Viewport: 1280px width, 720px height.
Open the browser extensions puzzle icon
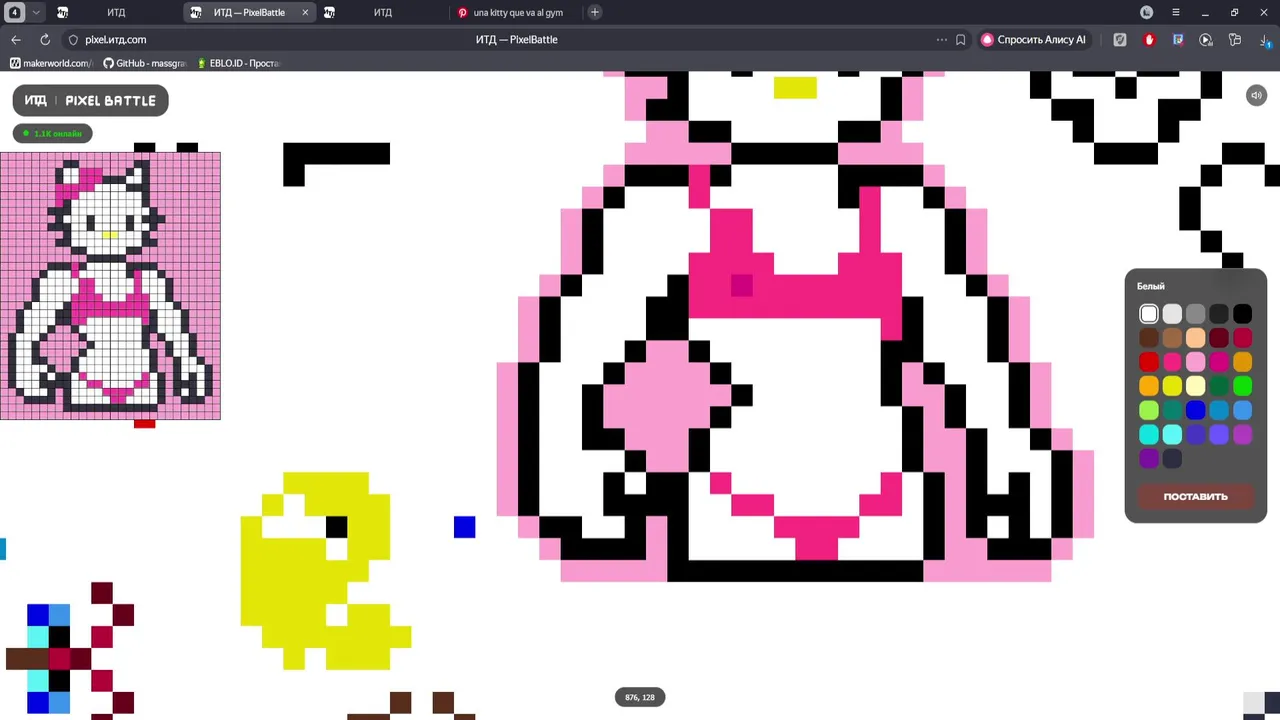(x=1235, y=40)
